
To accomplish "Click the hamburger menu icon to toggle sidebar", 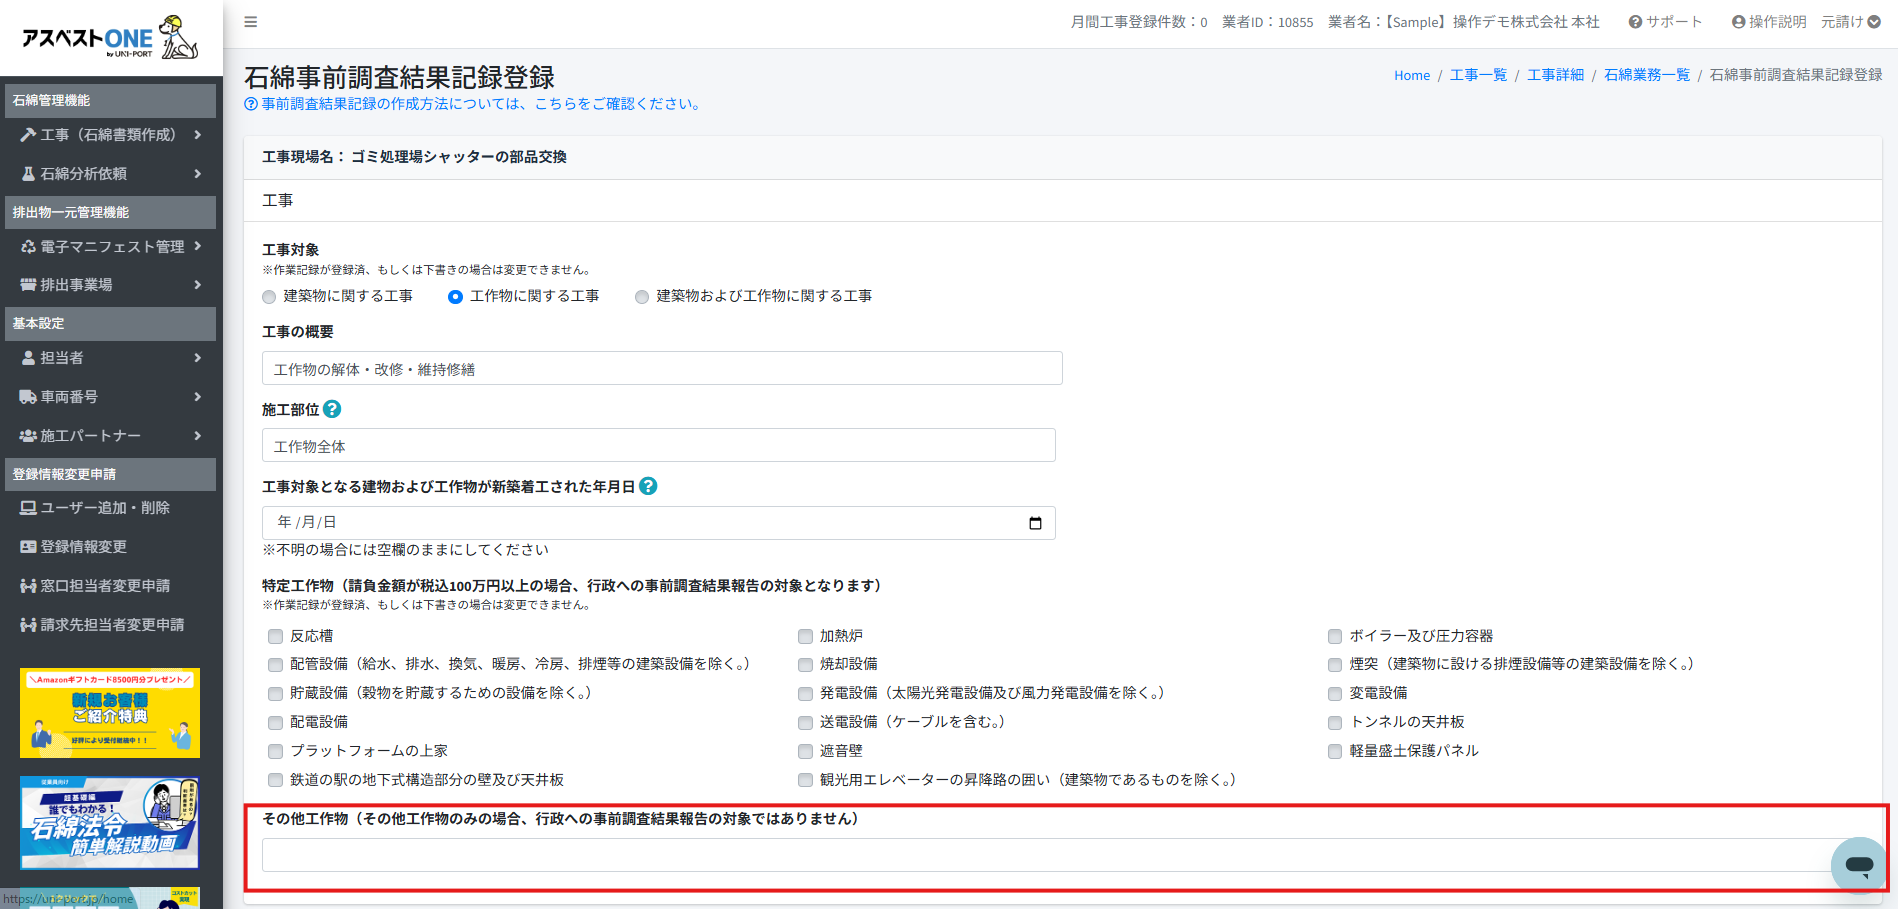I will point(251,22).
